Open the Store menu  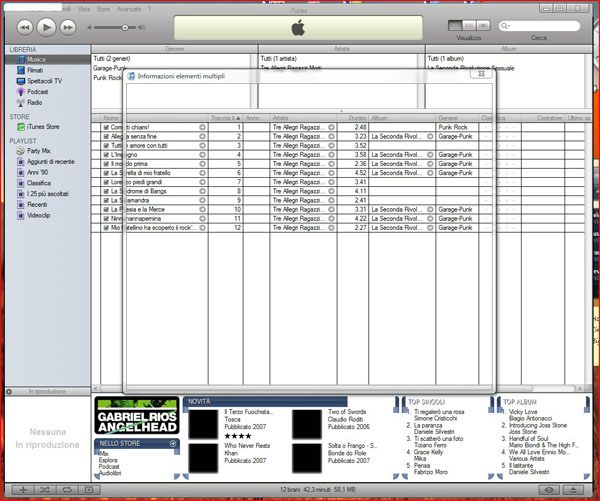click(103, 9)
